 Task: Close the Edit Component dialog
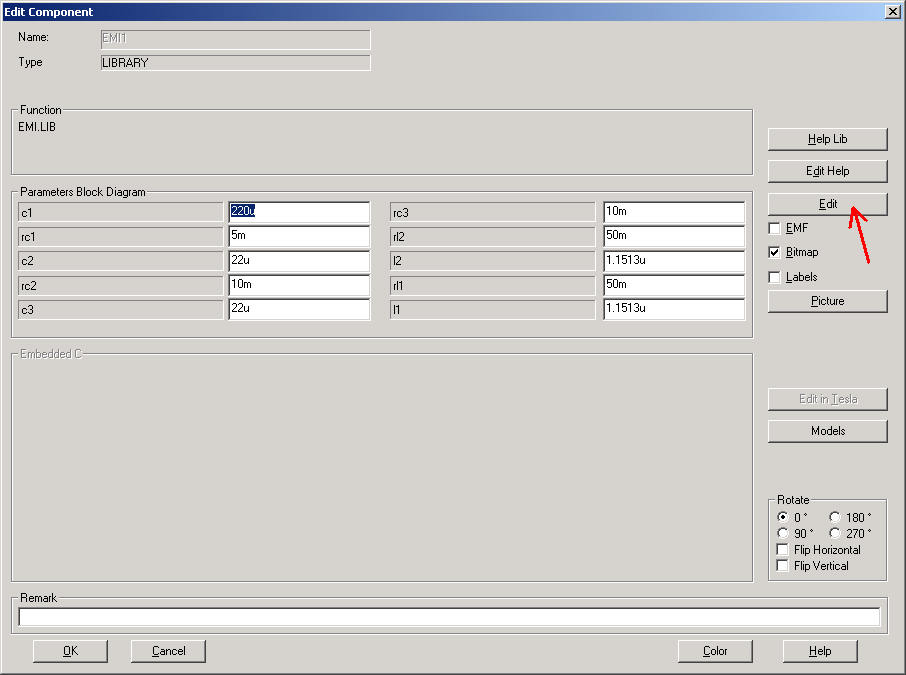892,11
